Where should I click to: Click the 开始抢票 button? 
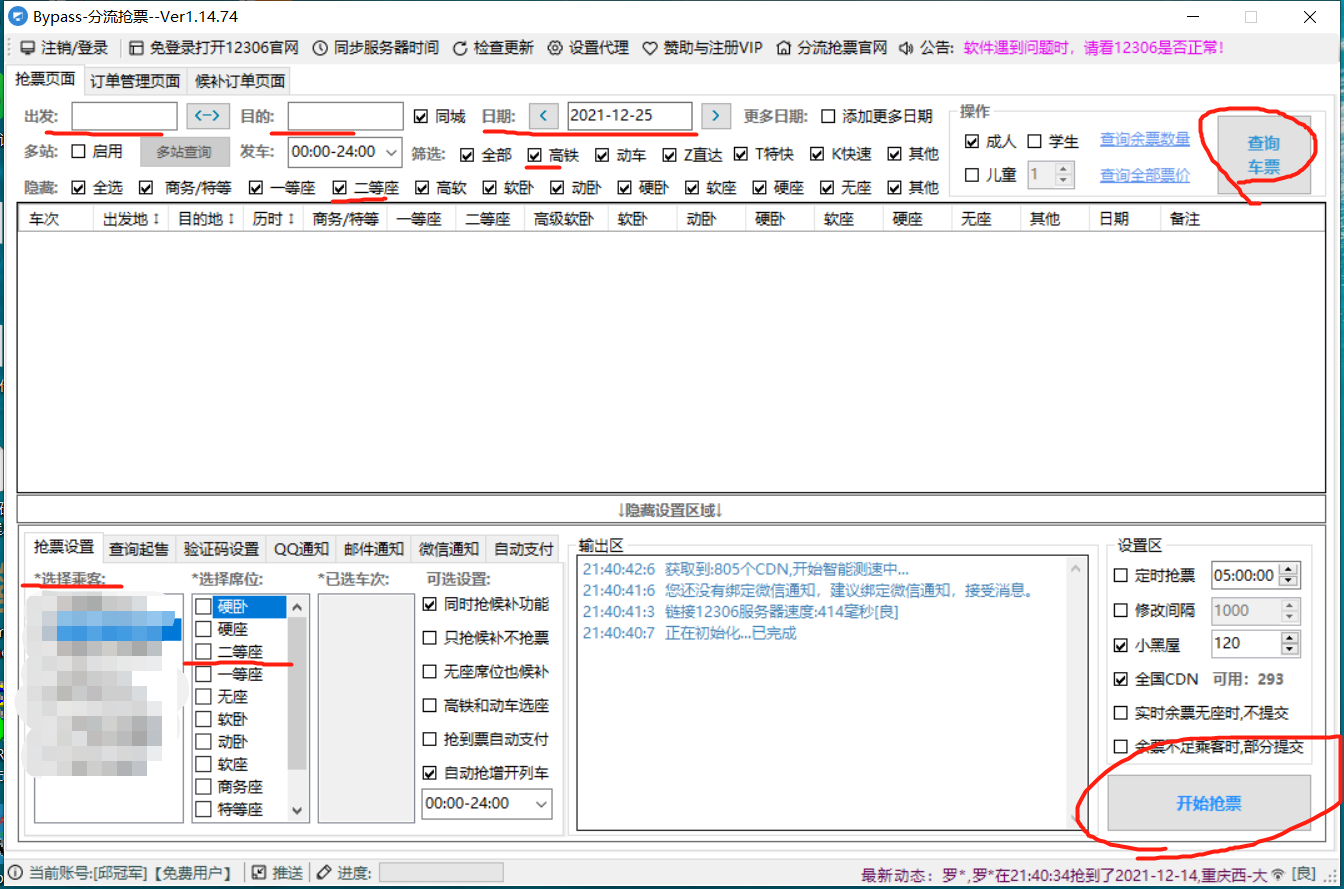pos(1209,803)
